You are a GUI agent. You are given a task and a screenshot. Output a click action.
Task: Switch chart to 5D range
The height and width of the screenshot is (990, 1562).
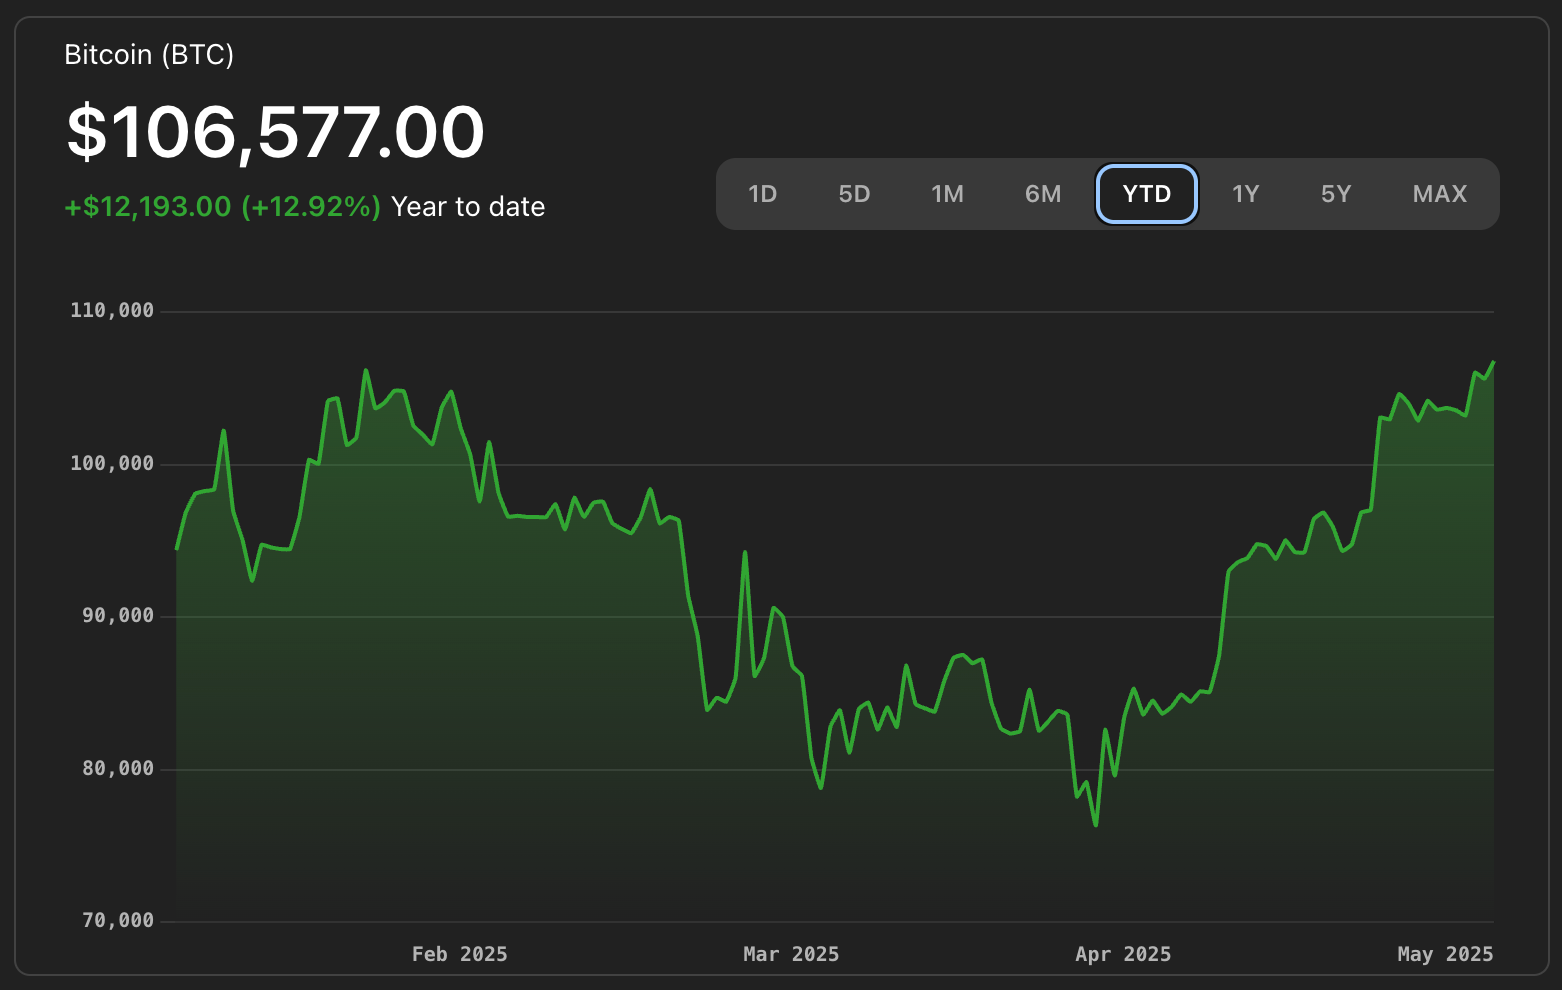(x=854, y=194)
